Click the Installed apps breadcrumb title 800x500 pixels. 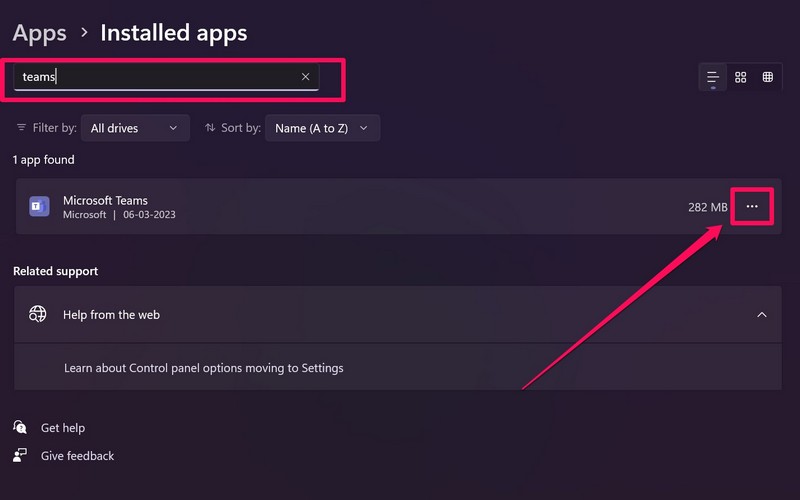coord(174,33)
